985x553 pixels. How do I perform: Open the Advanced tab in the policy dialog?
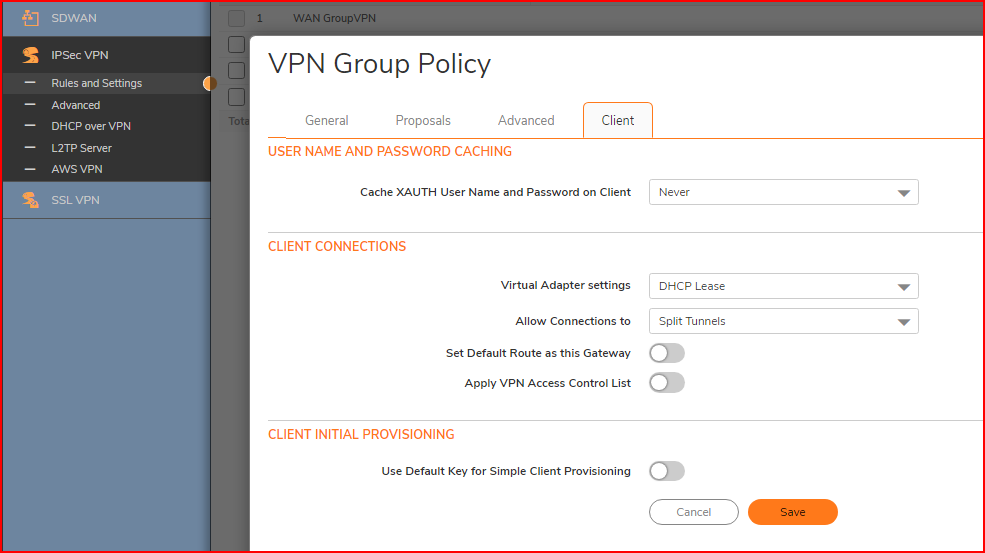(526, 121)
